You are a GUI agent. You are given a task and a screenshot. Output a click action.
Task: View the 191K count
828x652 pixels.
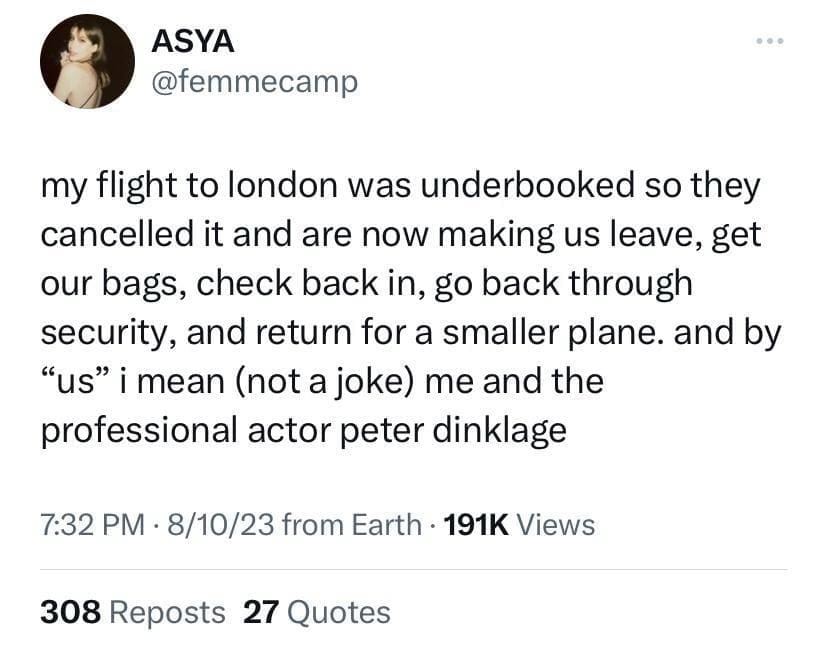click(474, 524)
